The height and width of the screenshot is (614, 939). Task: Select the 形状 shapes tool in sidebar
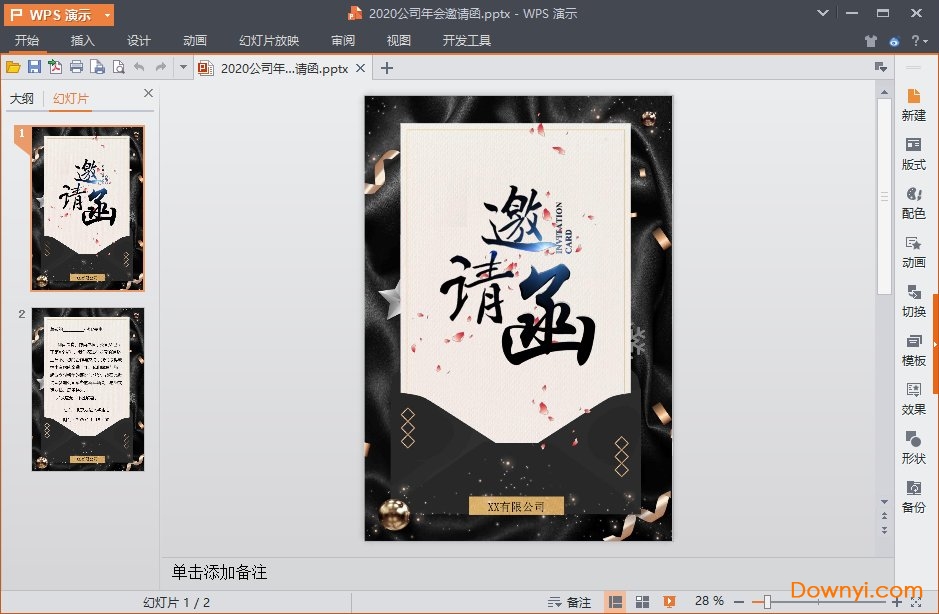point(913,450)
